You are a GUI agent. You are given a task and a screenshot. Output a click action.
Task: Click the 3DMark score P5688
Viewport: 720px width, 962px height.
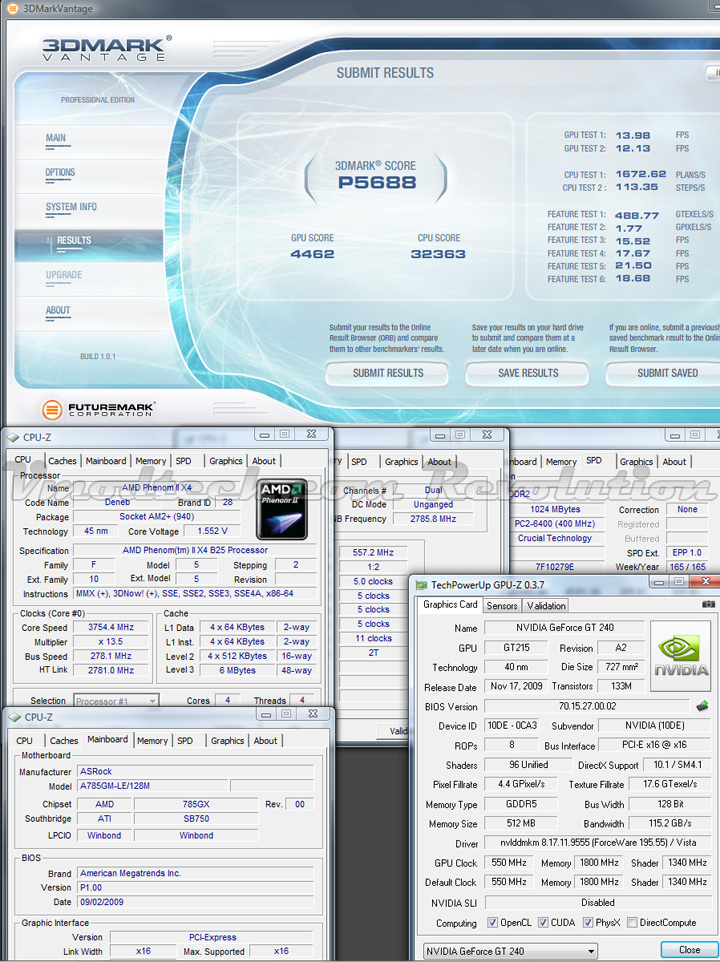(377, 182)
